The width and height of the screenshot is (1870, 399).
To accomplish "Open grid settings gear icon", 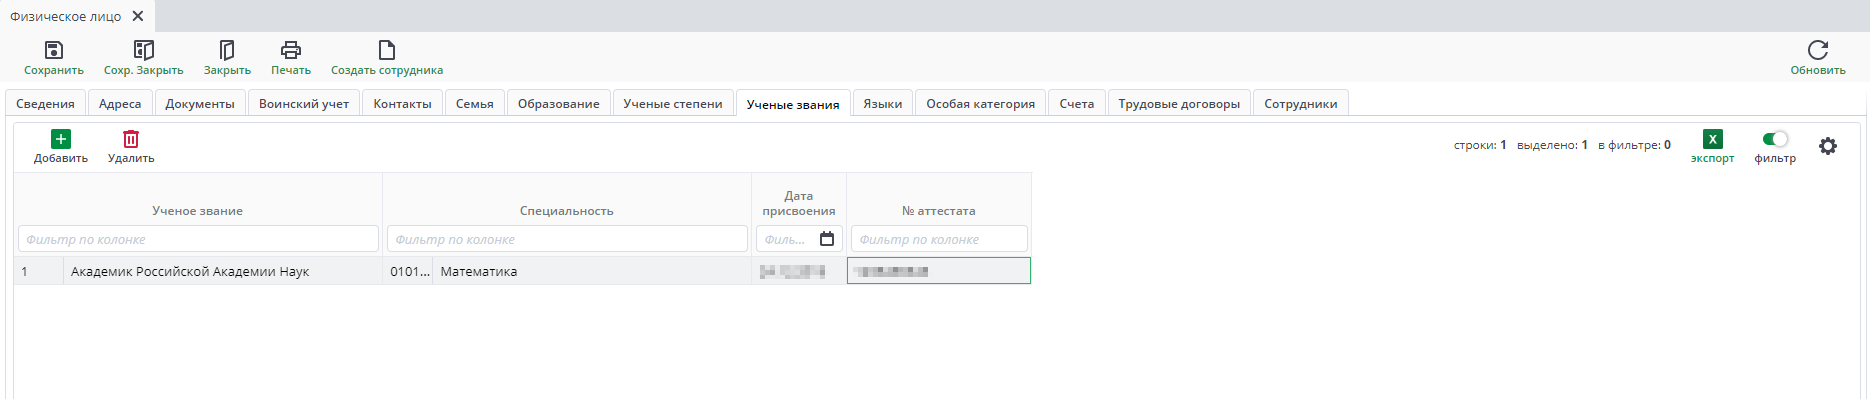I will 1828,146.
